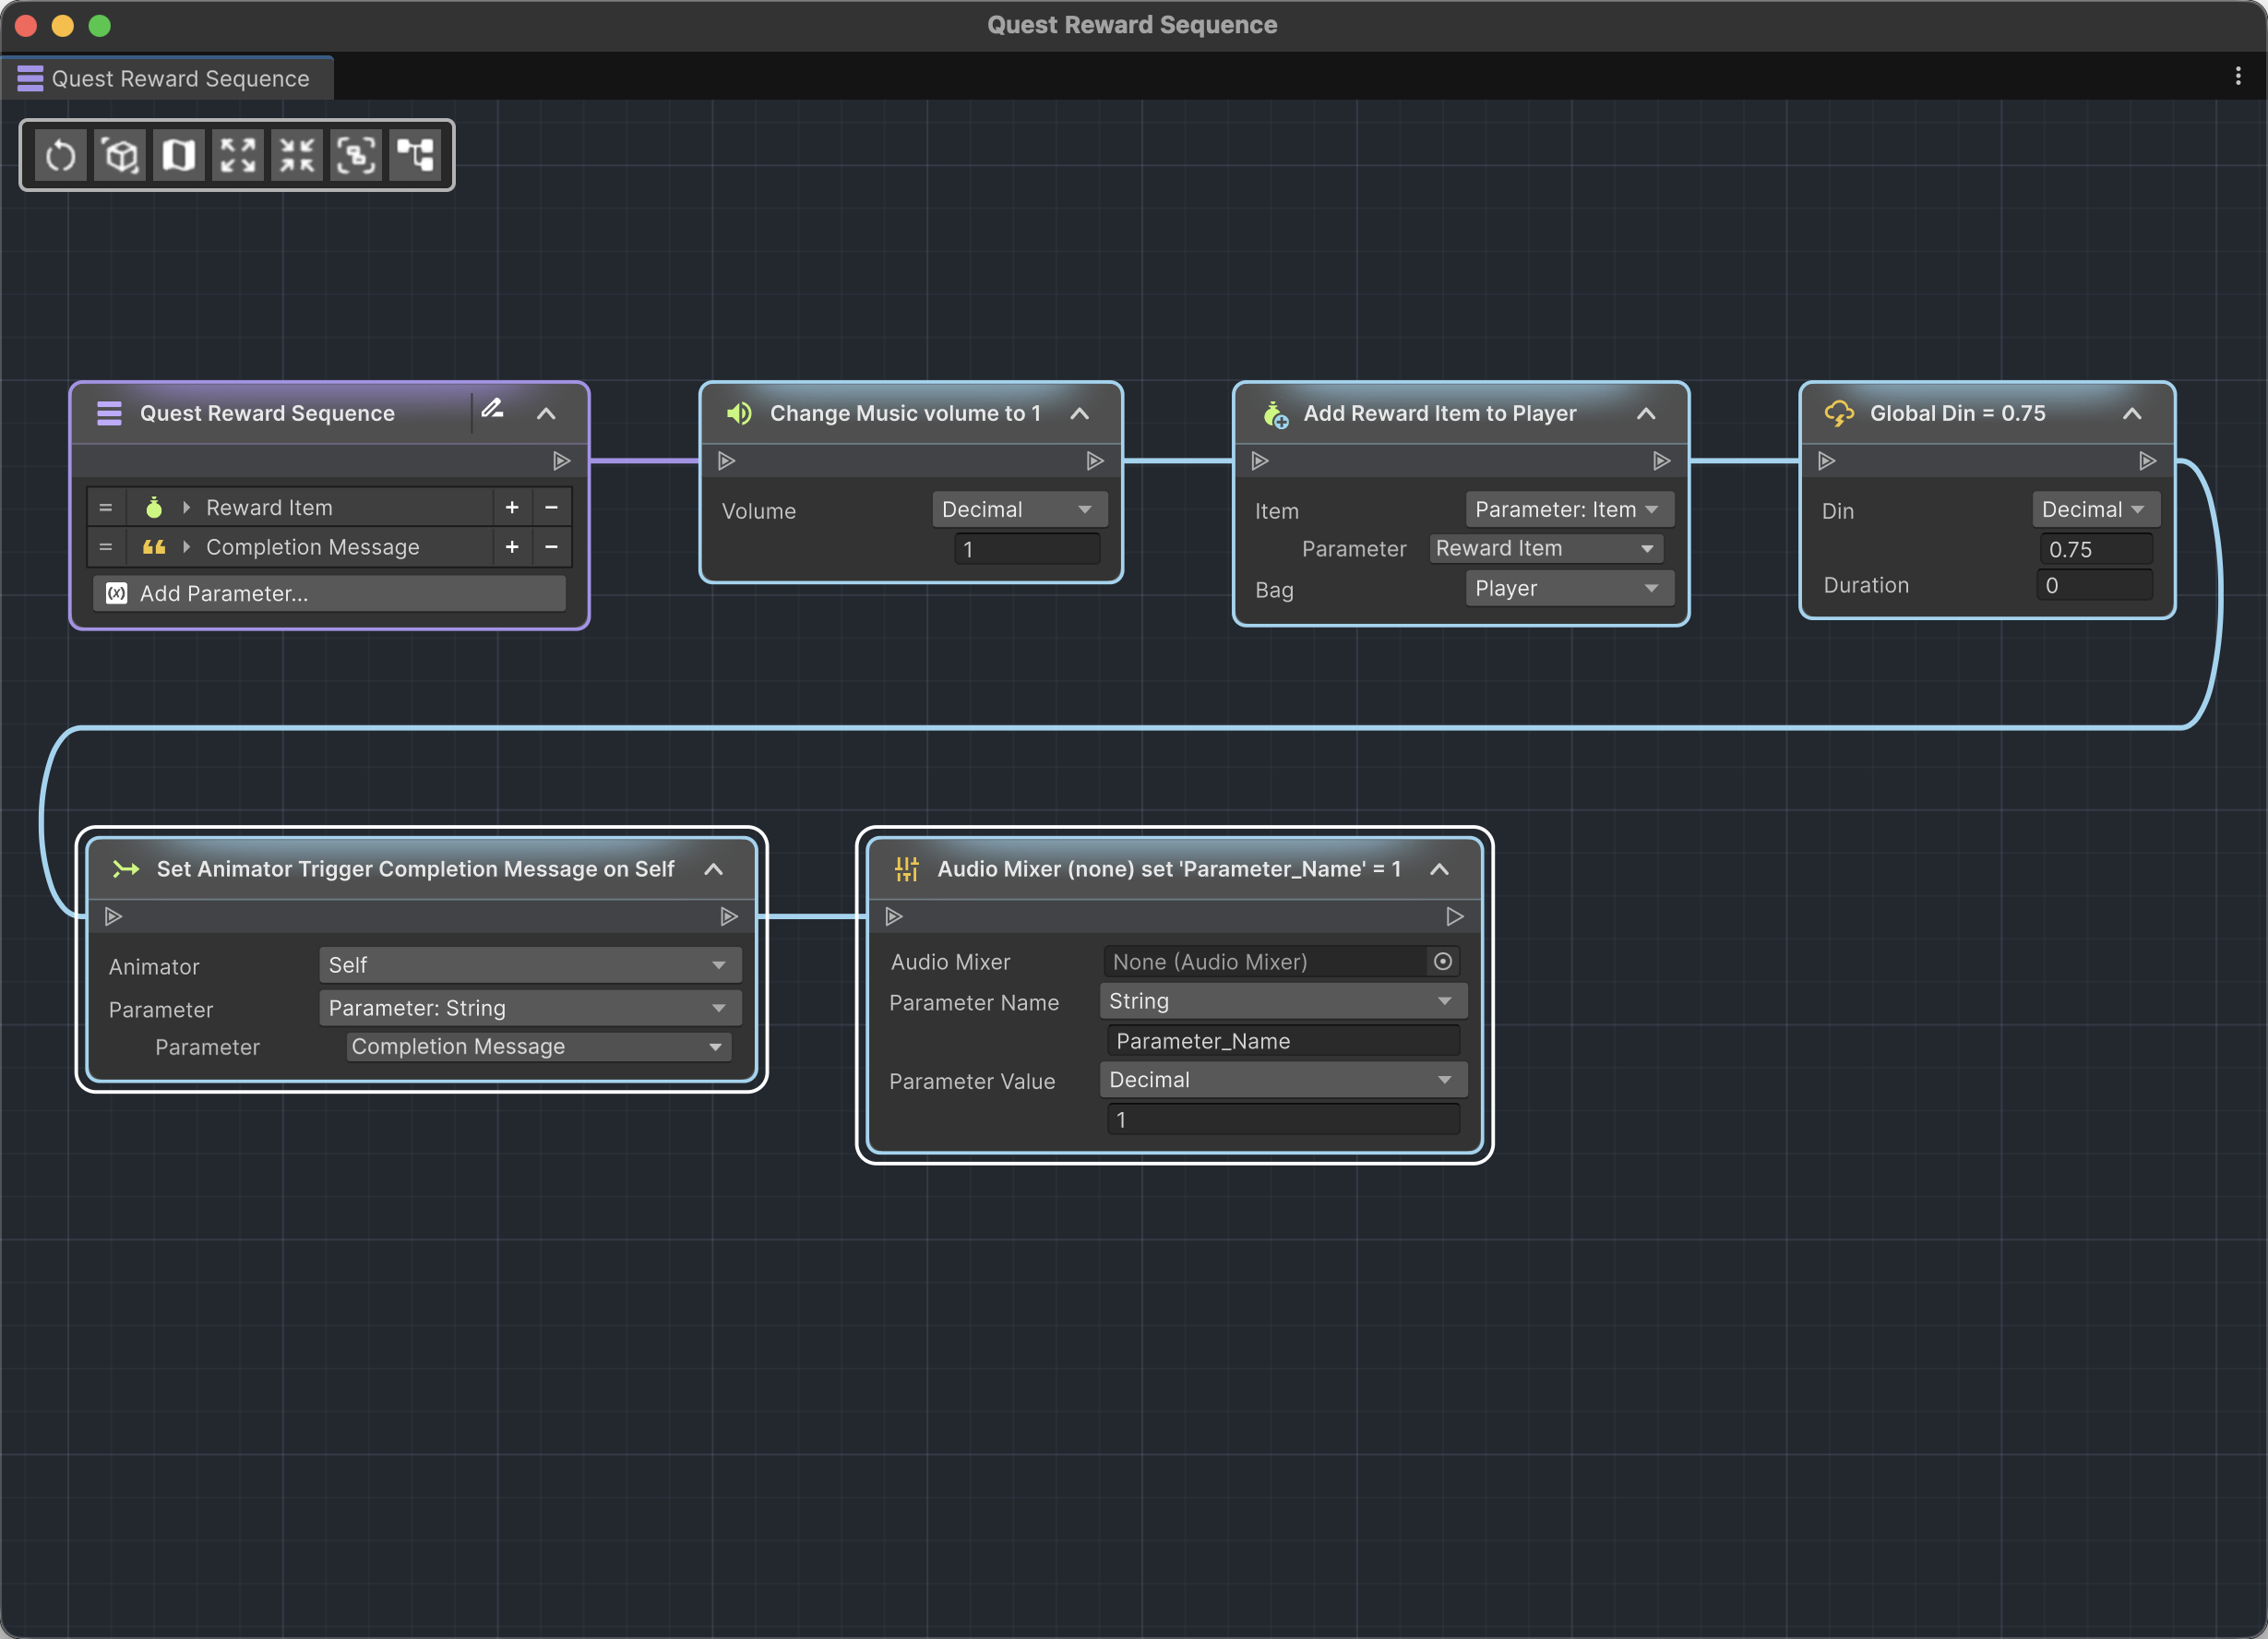Click the trigger arrow icon on Set Animator Trigger node

(x=126, y=869)
